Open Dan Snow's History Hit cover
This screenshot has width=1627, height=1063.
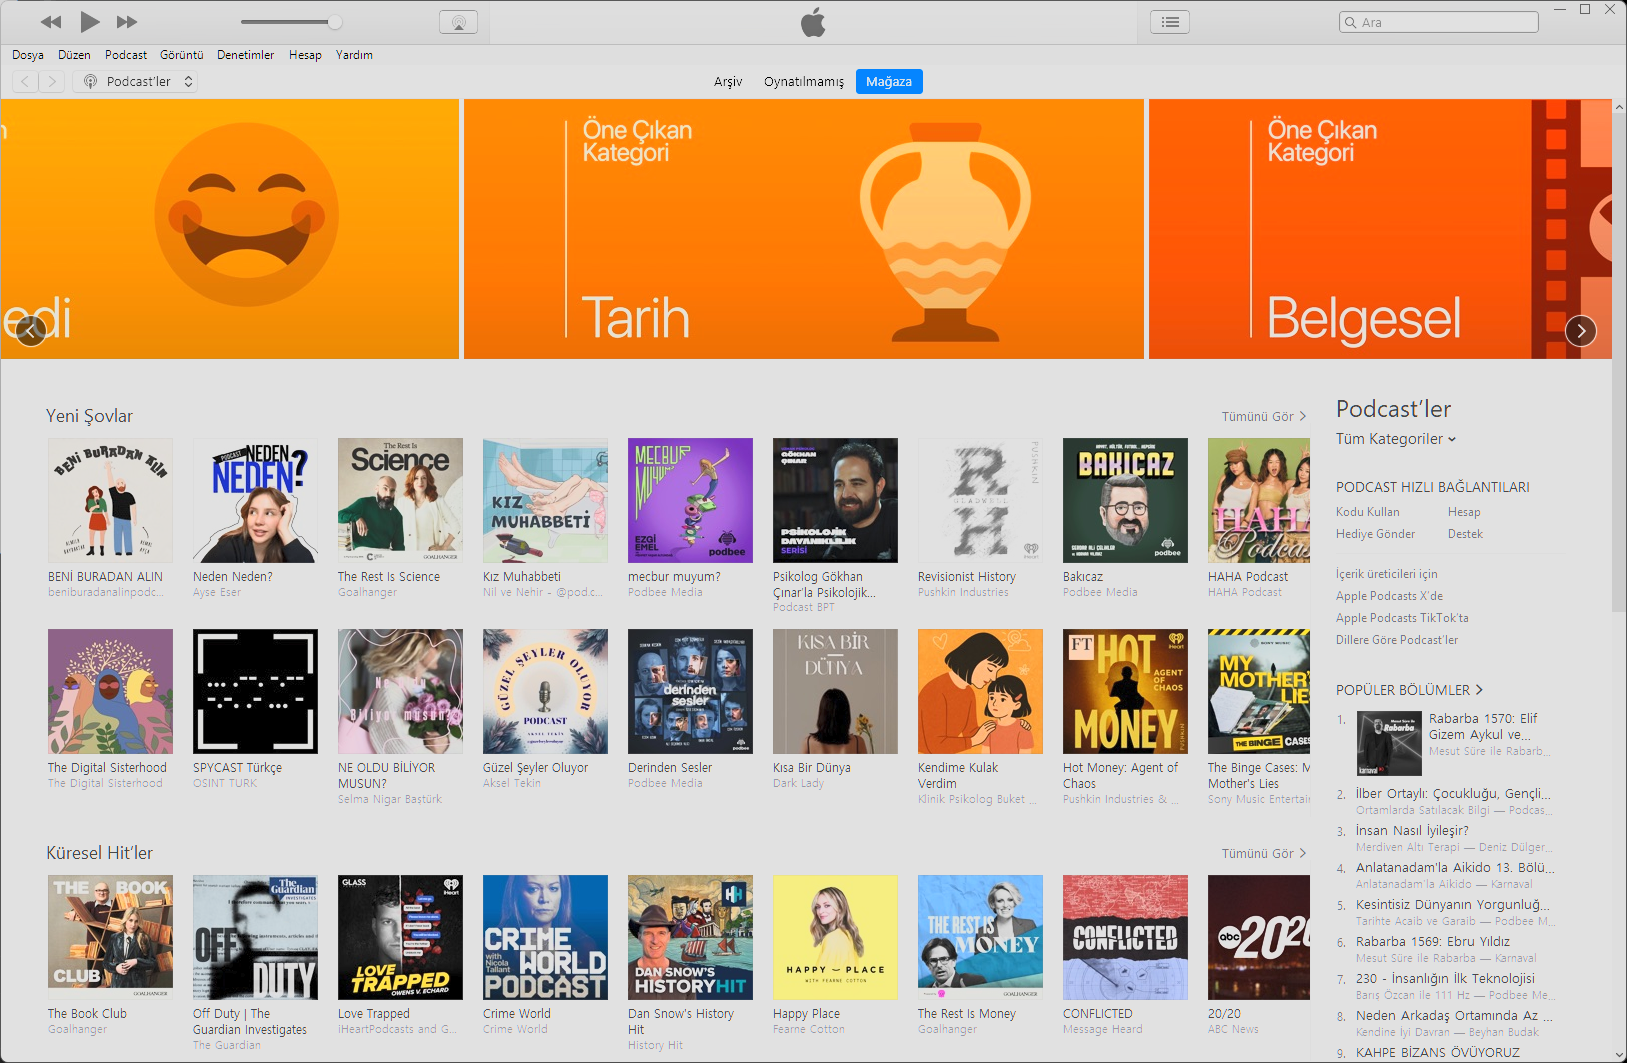690,937
